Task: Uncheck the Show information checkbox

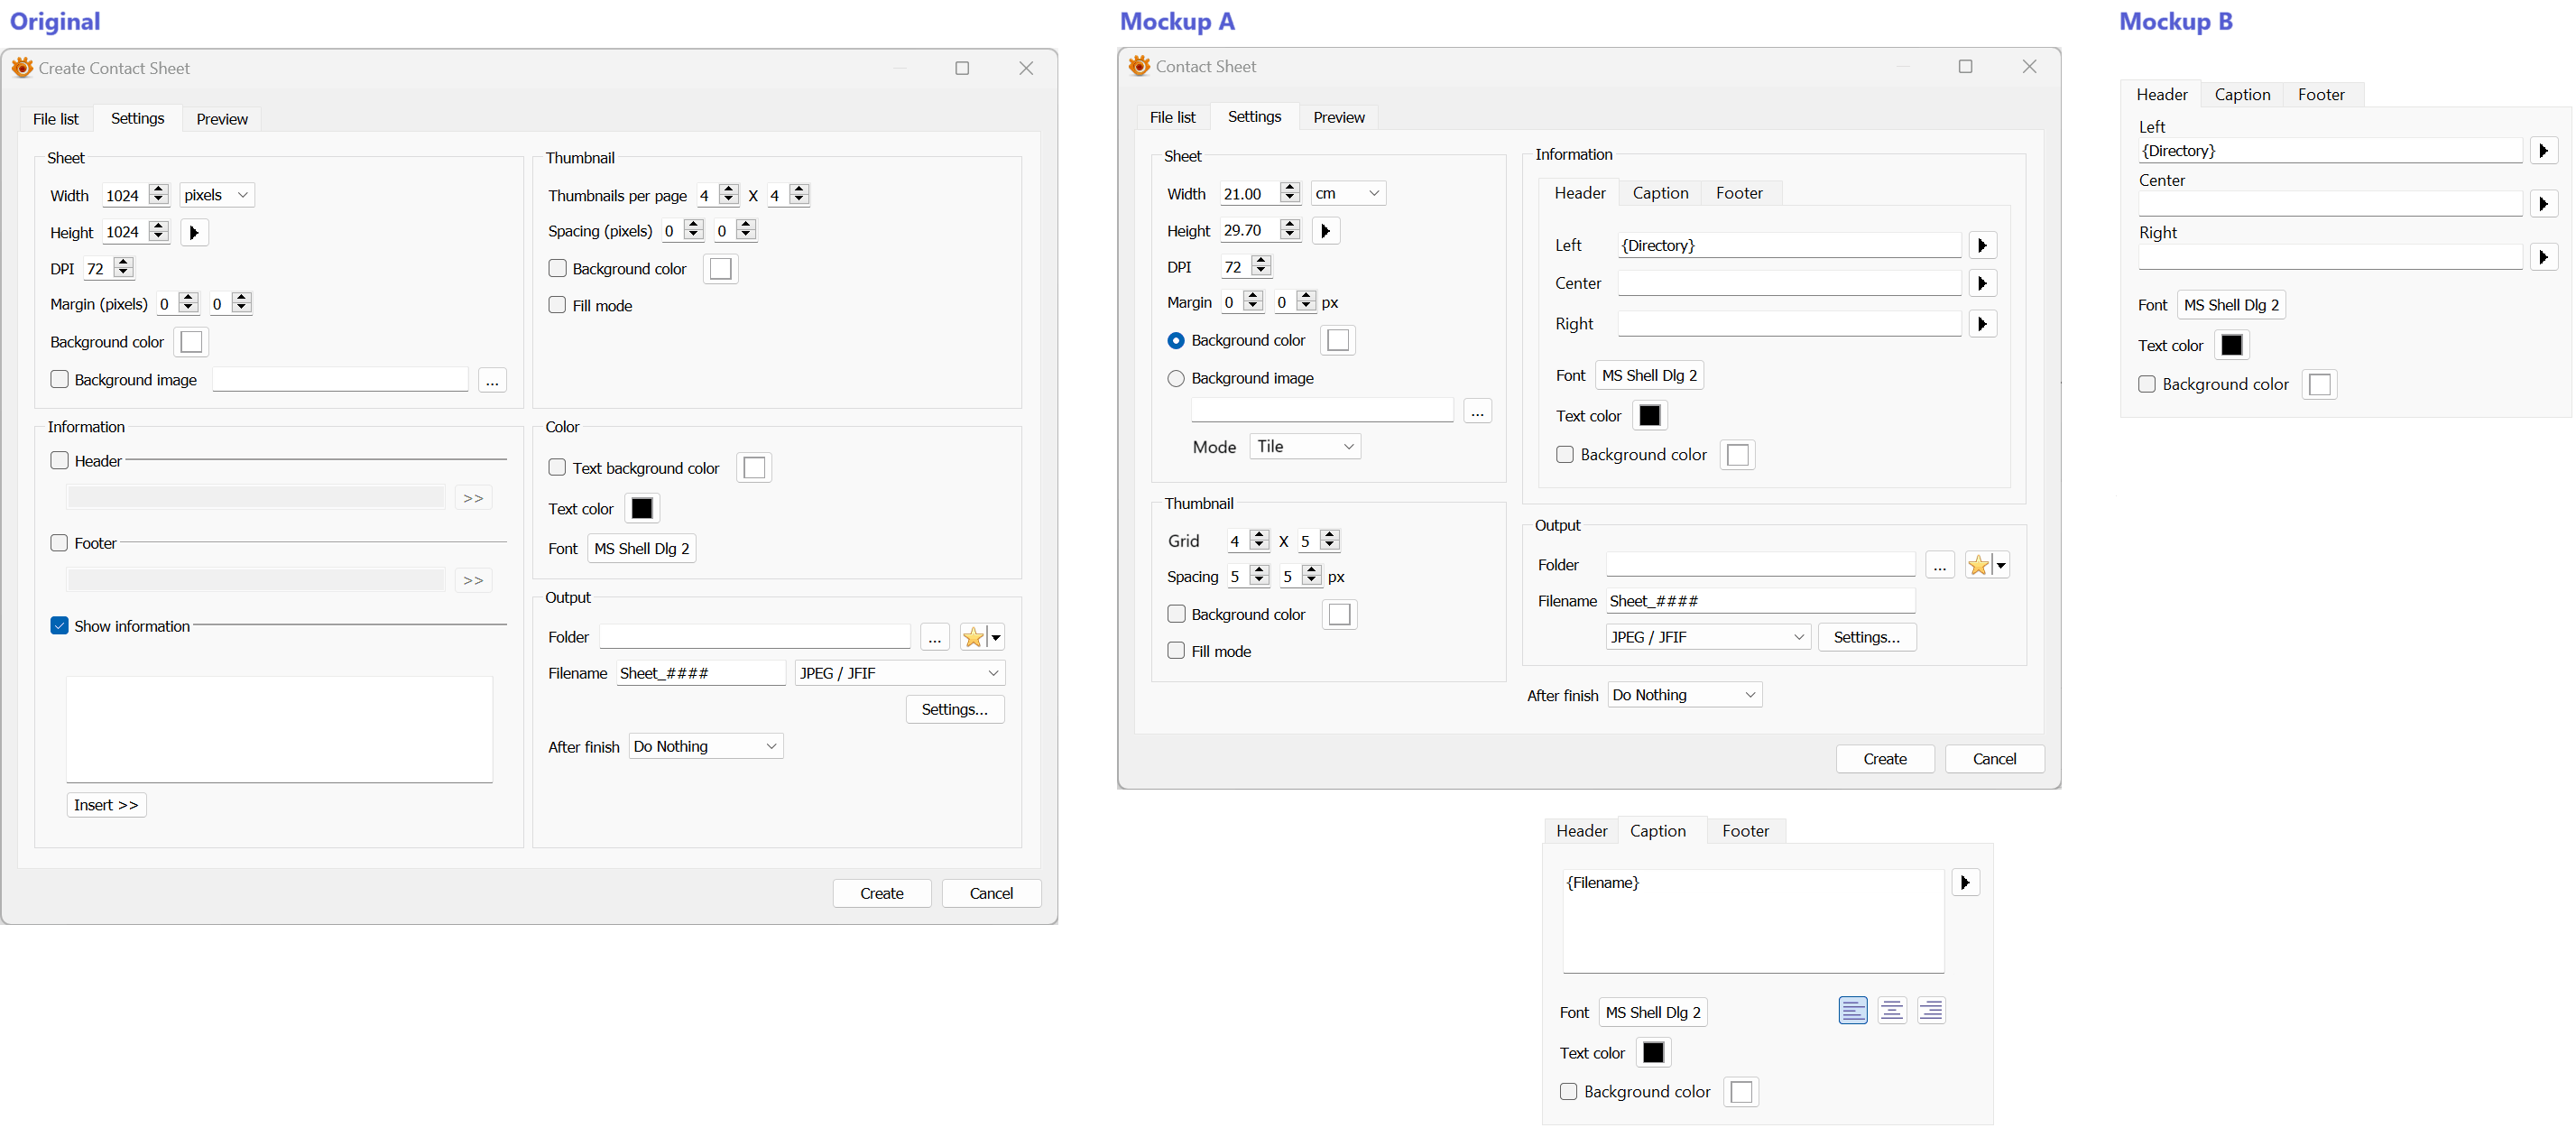Action: pos(59,626)
